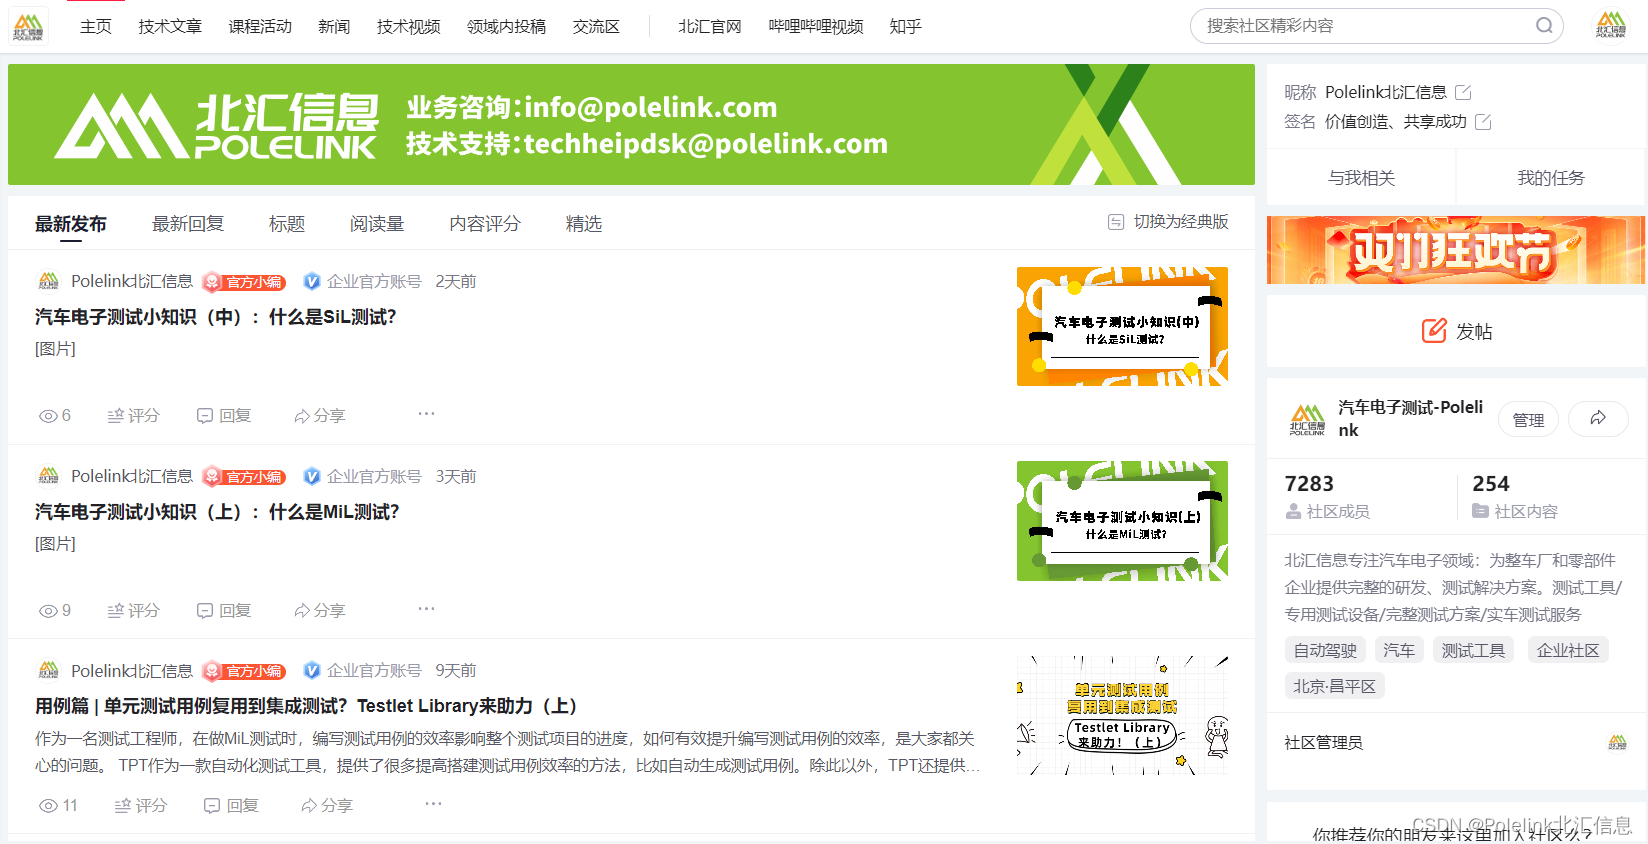Reply to the MiL post
This screenshot has height=844, width=1648.
(x=224, y=611)
